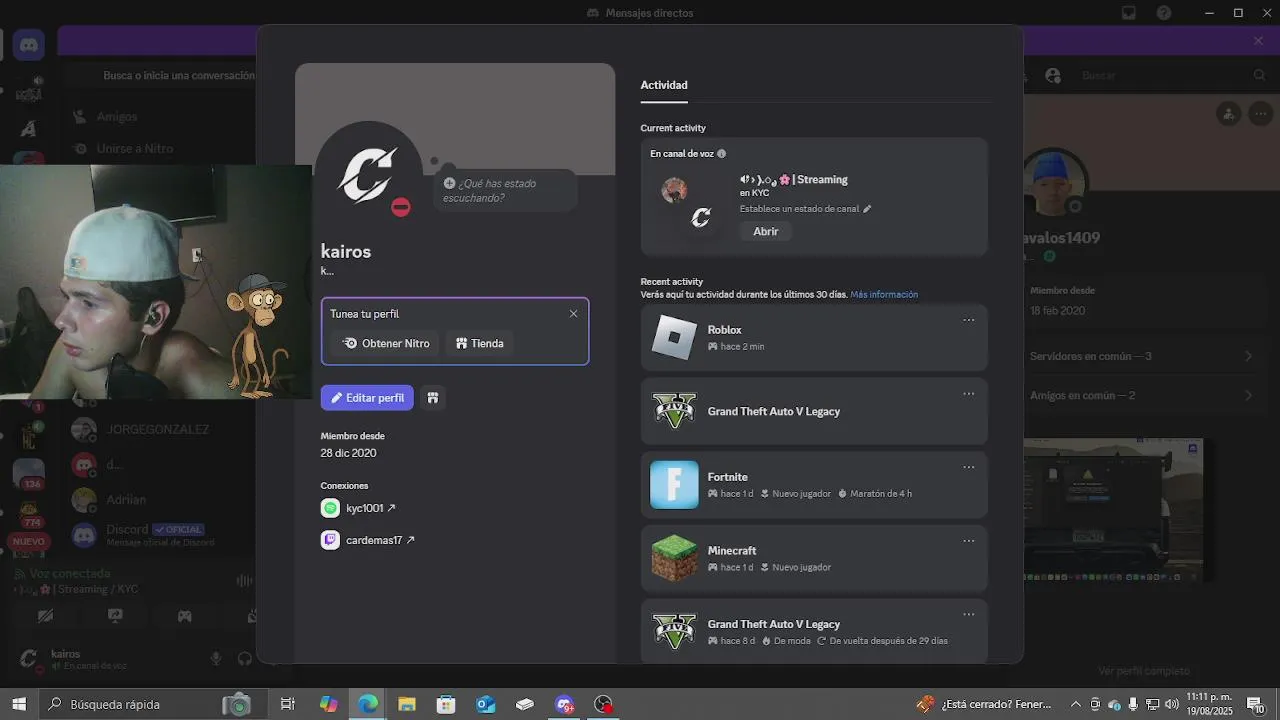
Task: Open the Tienda shop button
Action: [480, 343]
